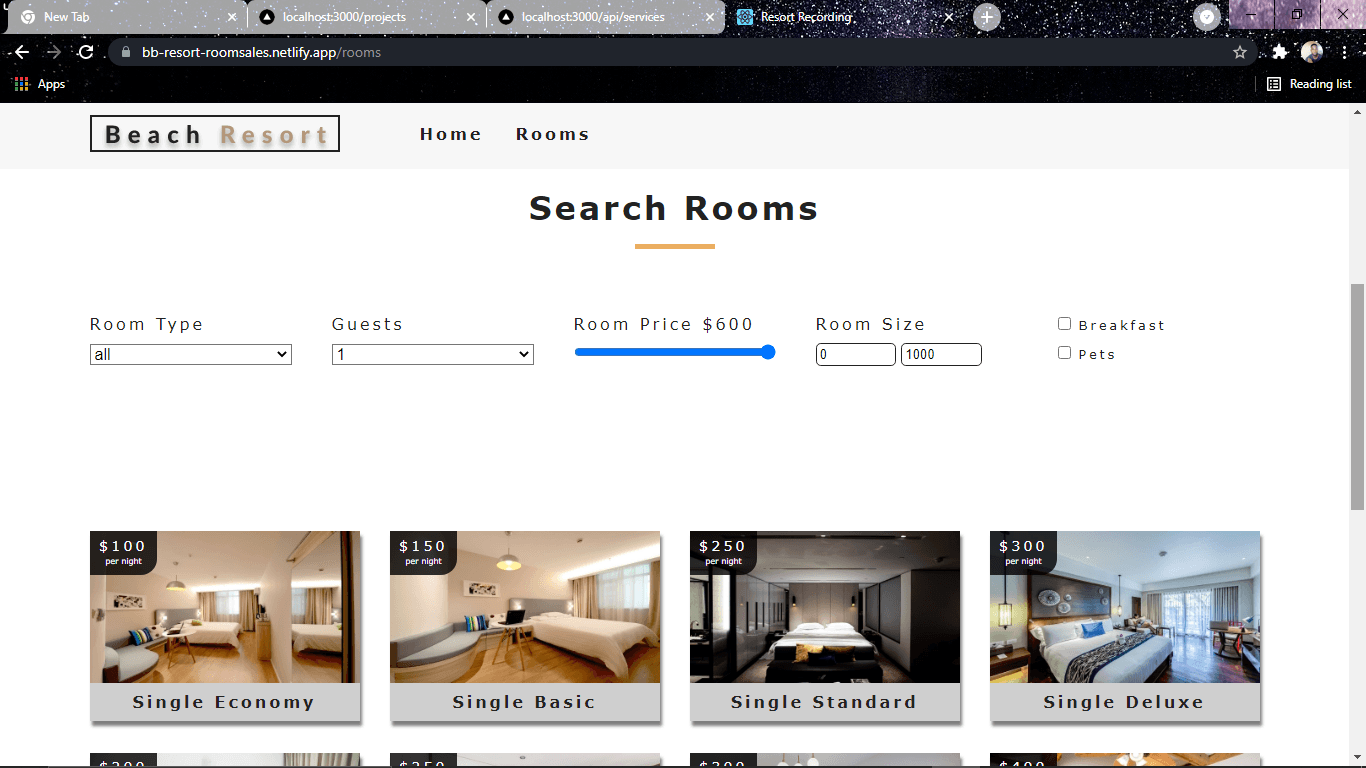Expand the Guests dropdown
This screenshot has height=768, width=1366.
[432, 354]
